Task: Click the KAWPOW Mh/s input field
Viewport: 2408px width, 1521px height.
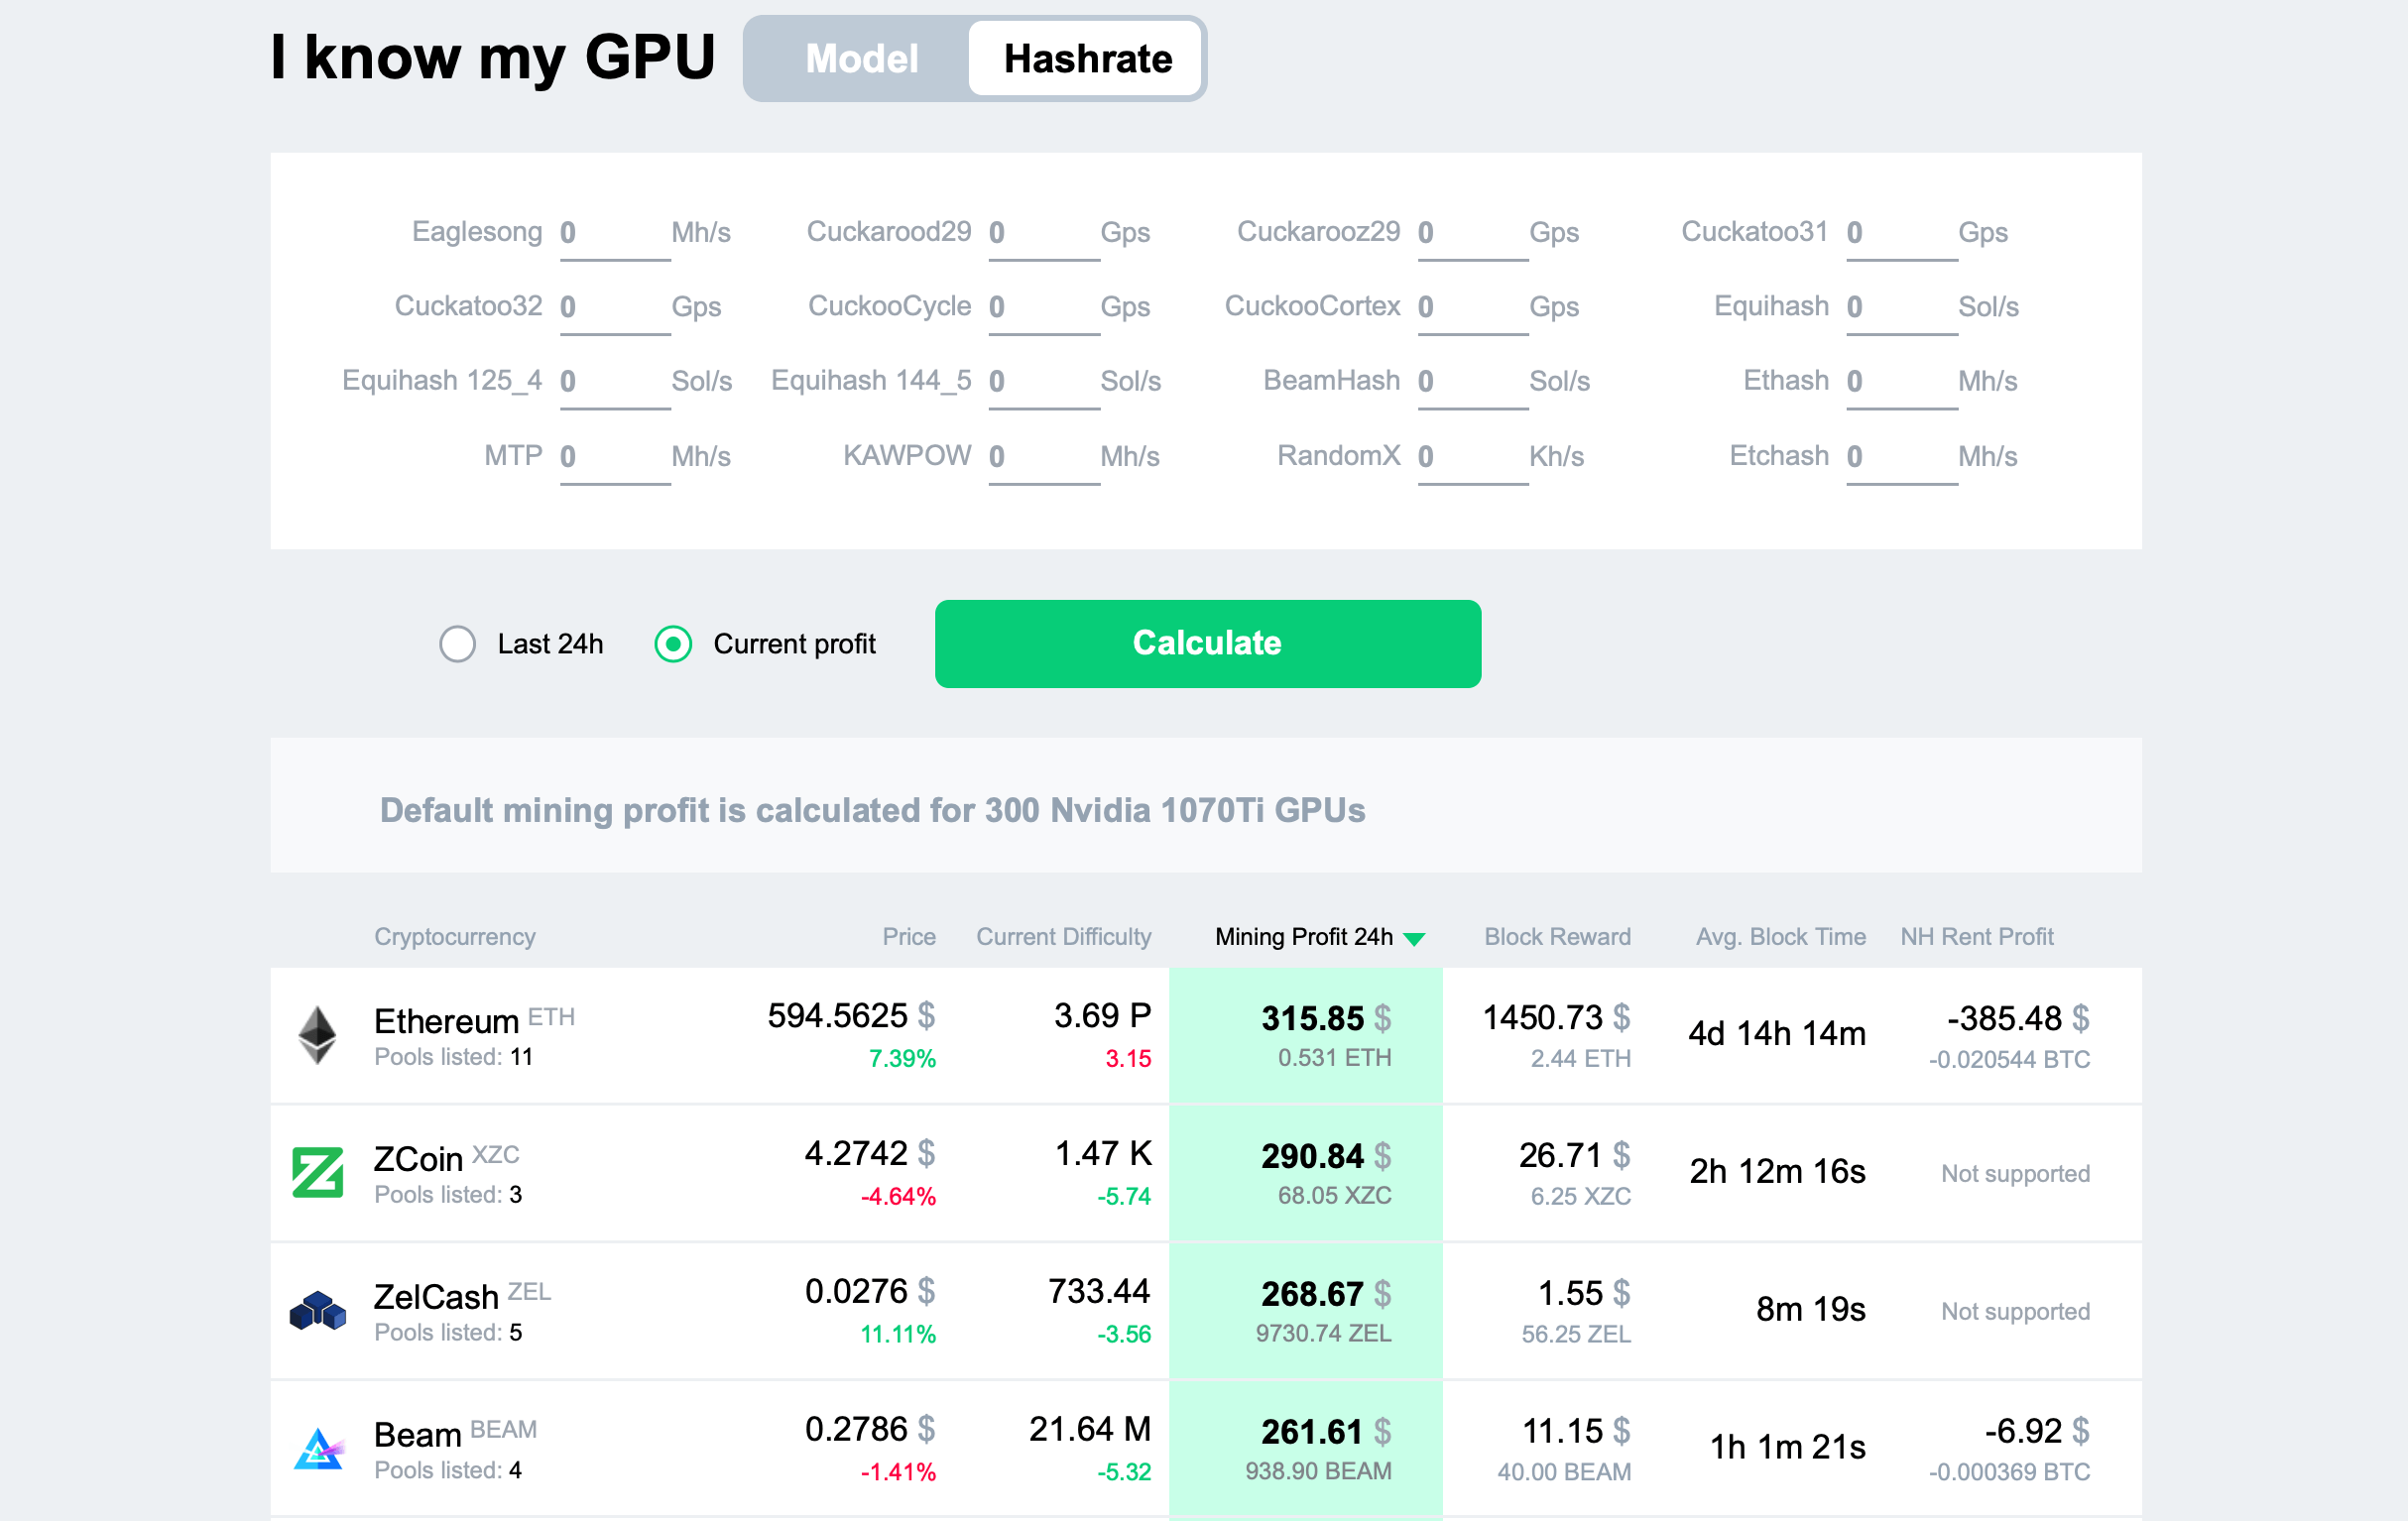Action: tap(1034, 455)
